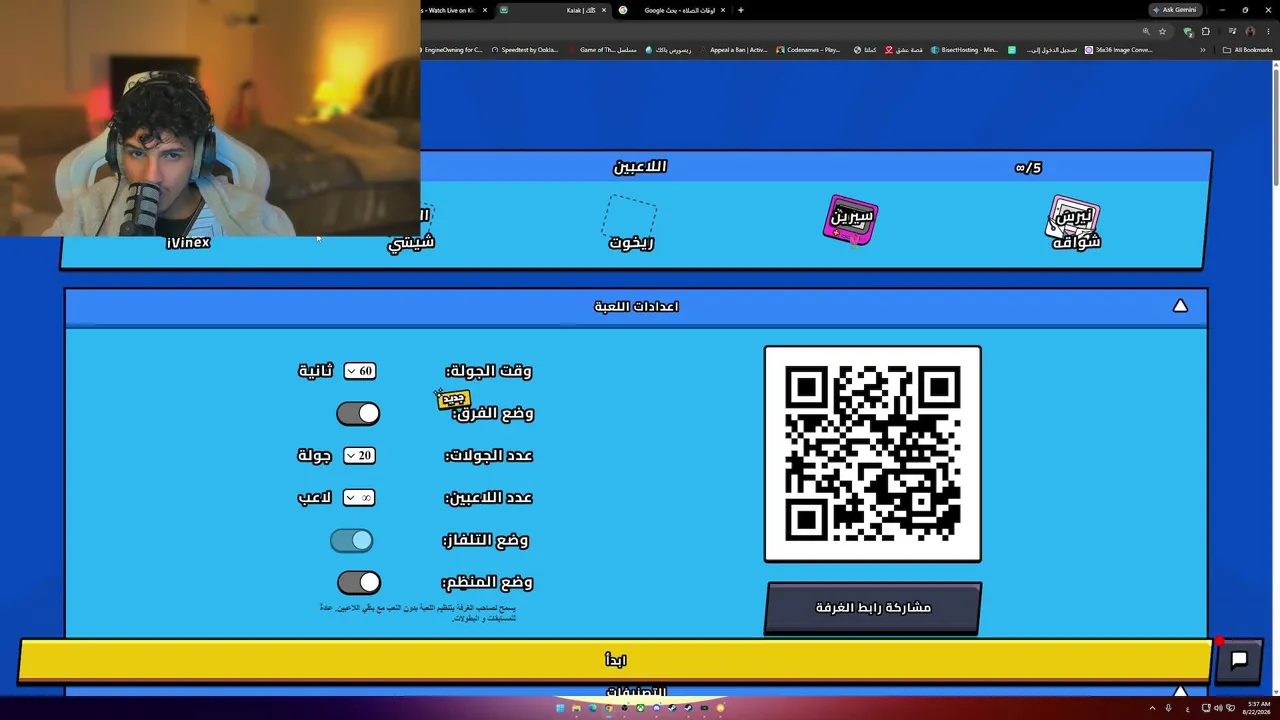Open Google Chrome on the taskbar
1280x720 pixels.
point(608,708)
